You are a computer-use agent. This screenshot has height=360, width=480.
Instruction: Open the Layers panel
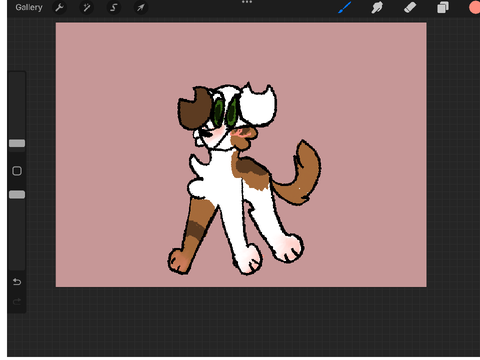tap(443, 7)
